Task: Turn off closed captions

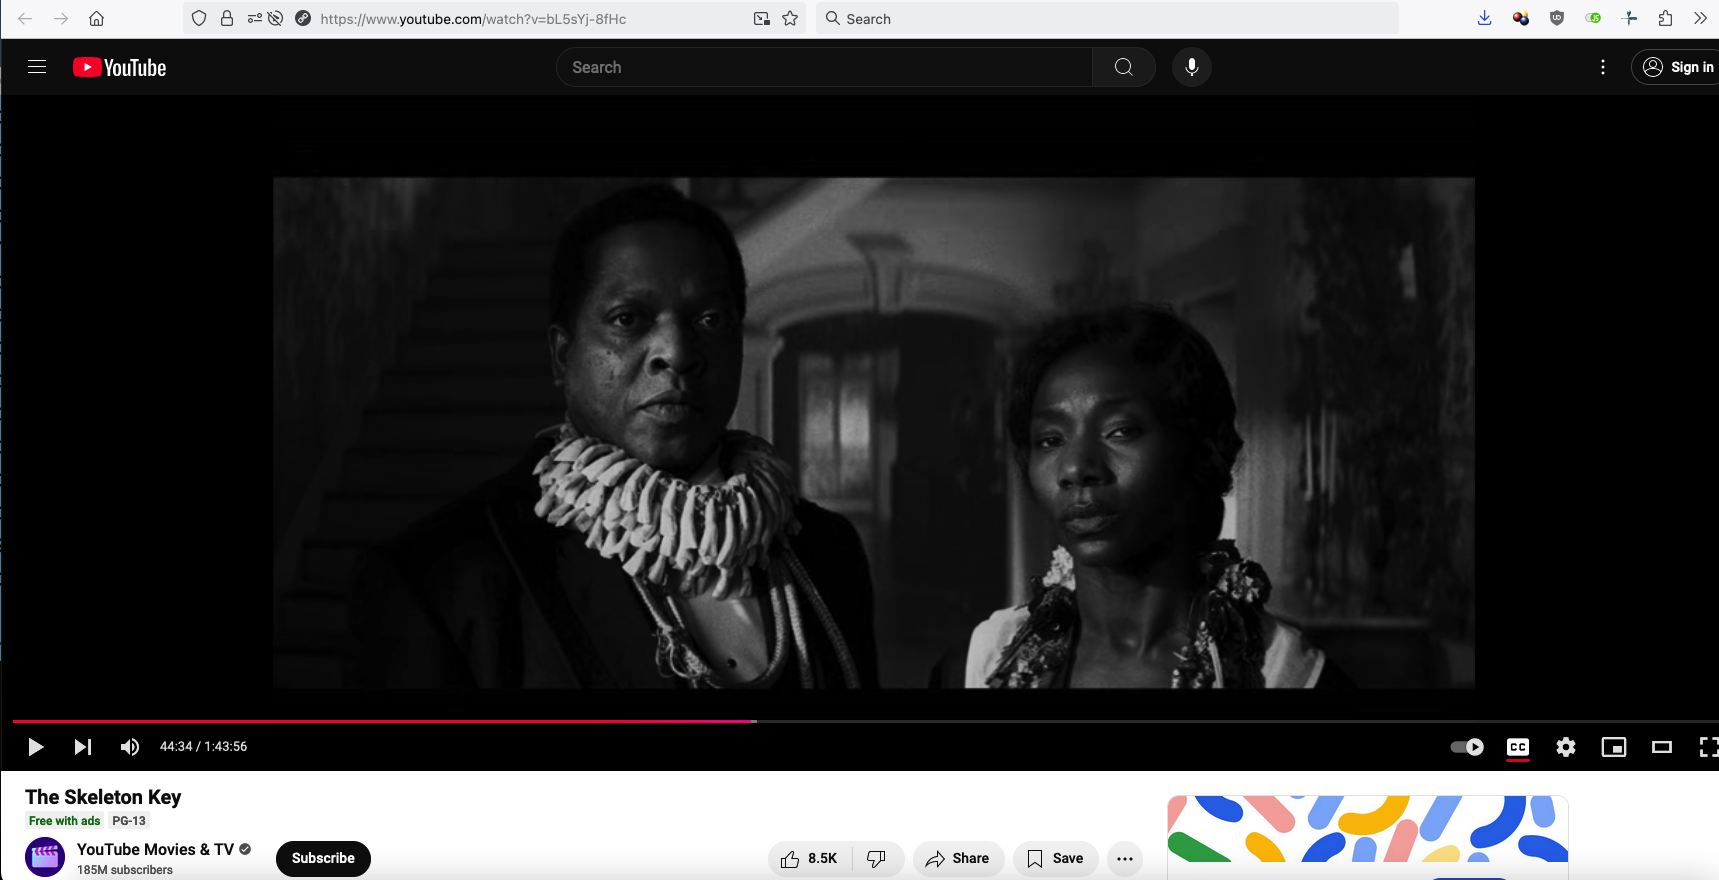Action: pyautogui.click(x=1518, y=747)
